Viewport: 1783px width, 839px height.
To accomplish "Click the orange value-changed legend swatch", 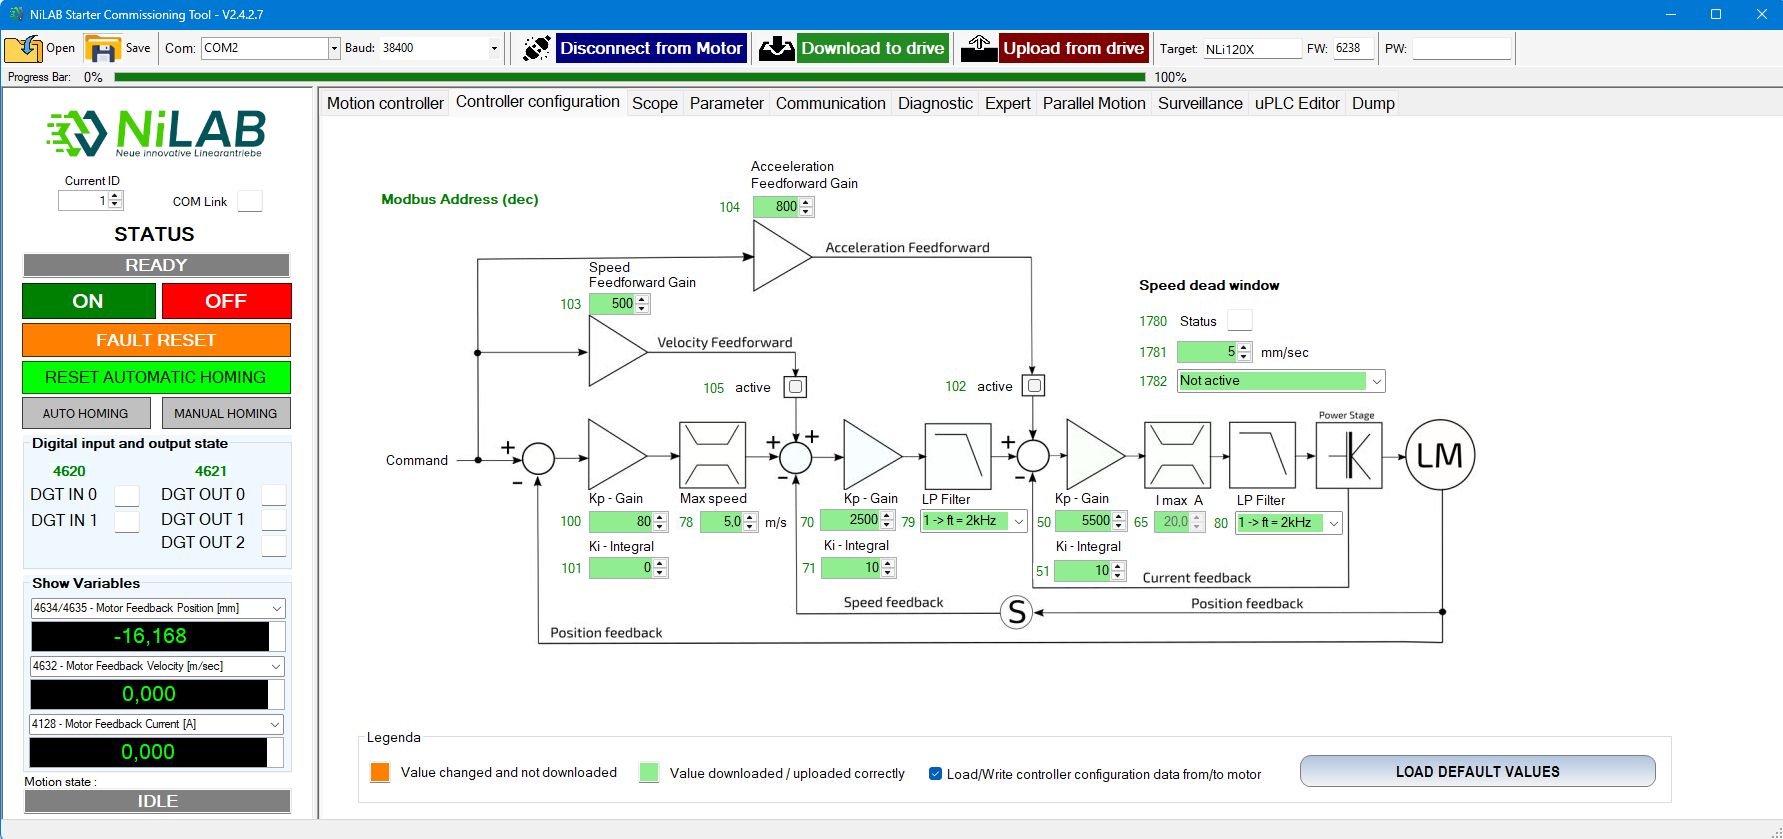I will [380, 773].
